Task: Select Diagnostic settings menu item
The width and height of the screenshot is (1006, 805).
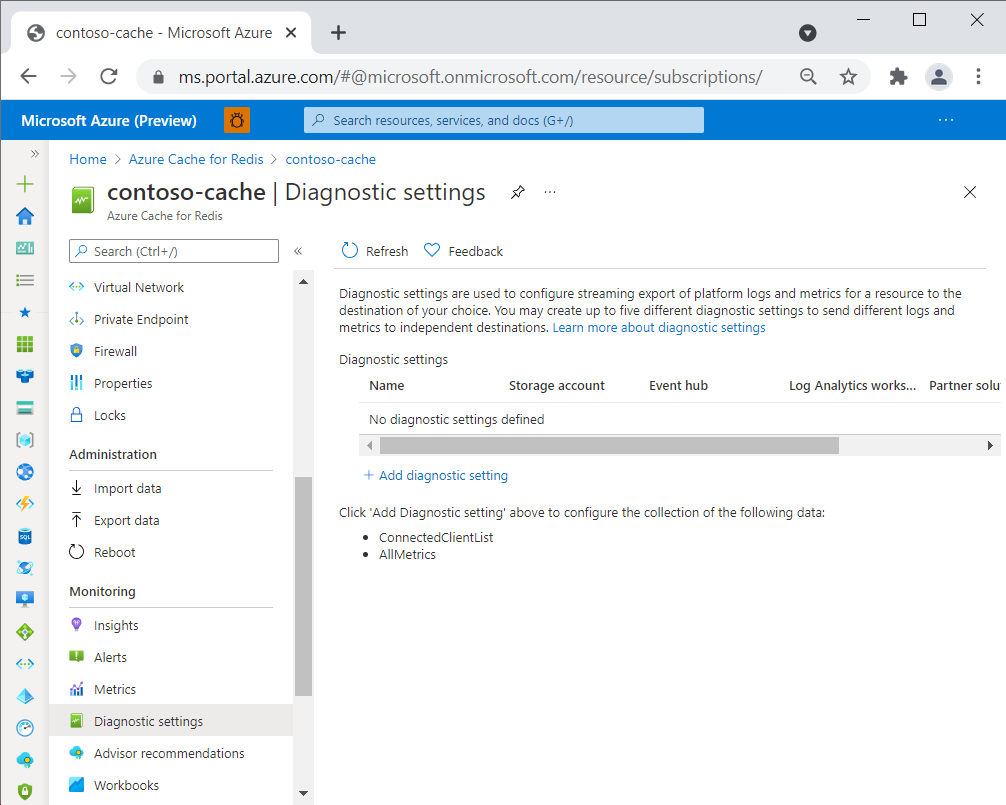Action: tap(171, 721)
